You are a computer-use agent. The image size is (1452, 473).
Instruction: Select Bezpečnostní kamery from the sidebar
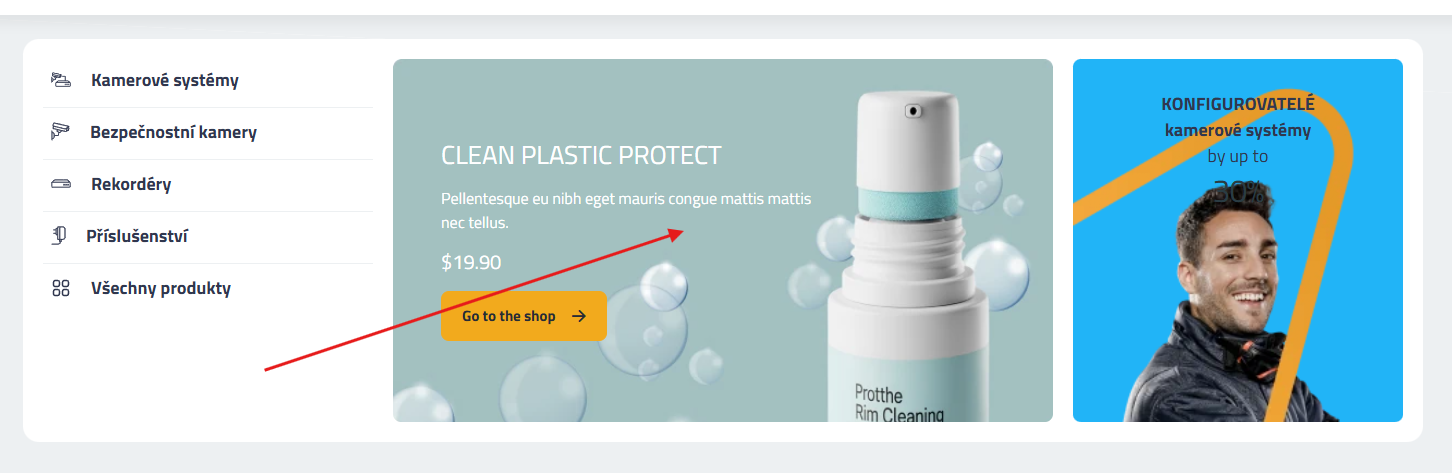(x=174, y=132)
